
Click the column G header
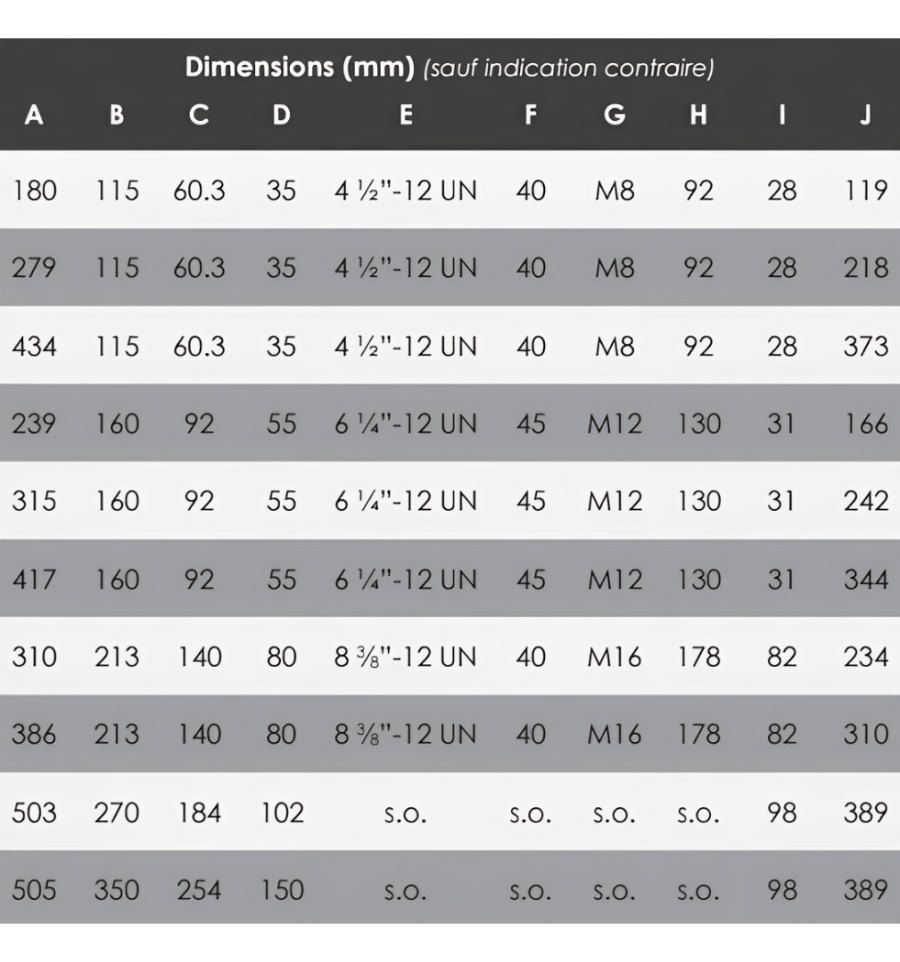point(615,115)
